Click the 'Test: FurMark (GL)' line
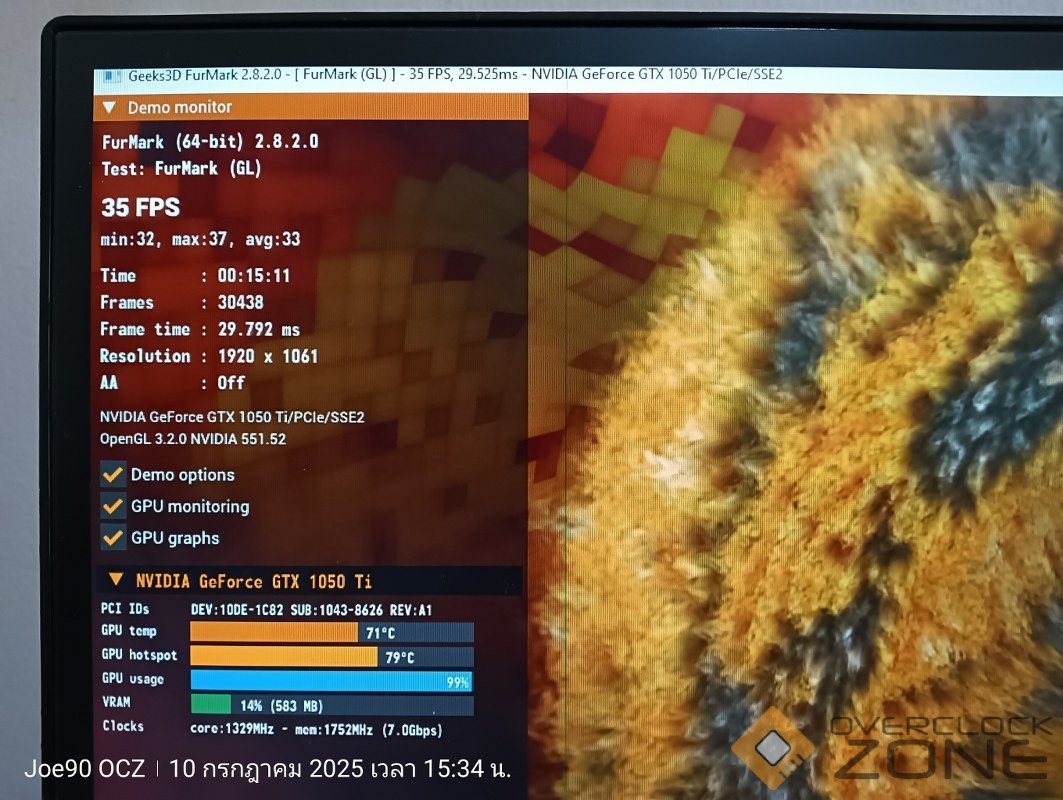Screen dimensions: 1063x800 pyautogui.click(x=181, y=168)
